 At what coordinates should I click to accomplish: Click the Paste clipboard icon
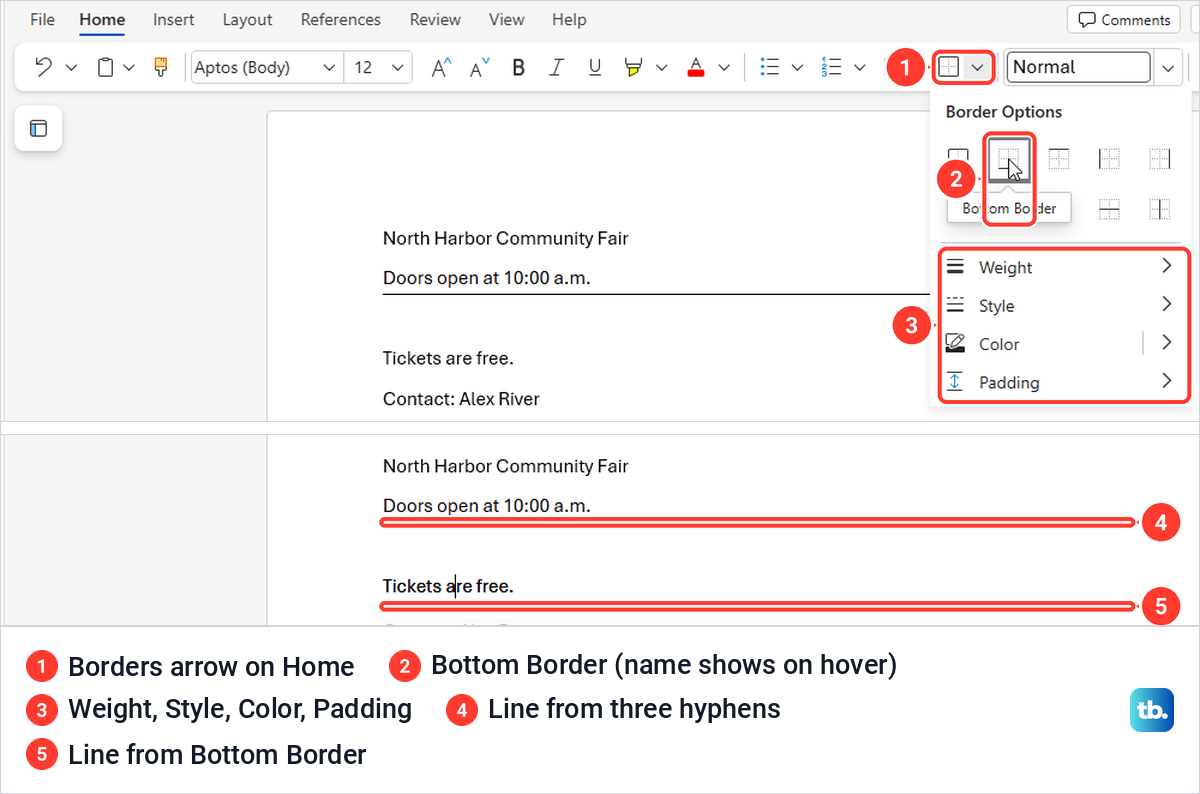(105, 67)
